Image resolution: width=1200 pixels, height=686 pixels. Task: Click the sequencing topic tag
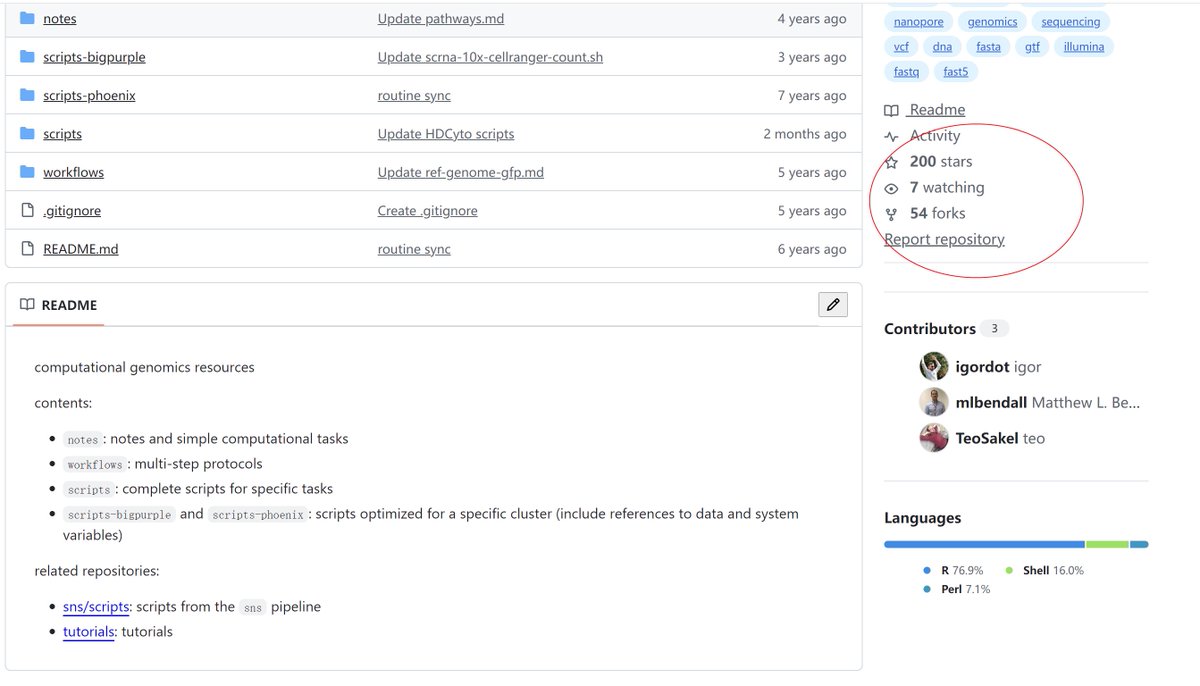click(1071, 22)
